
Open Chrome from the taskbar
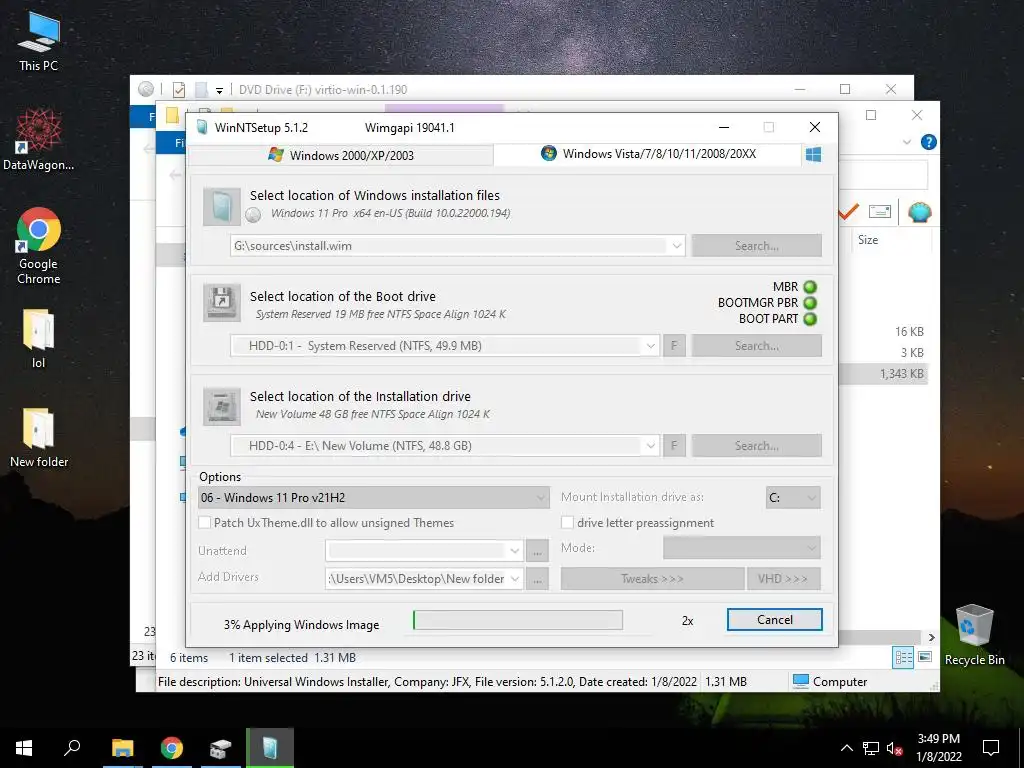tap(171, 748)
